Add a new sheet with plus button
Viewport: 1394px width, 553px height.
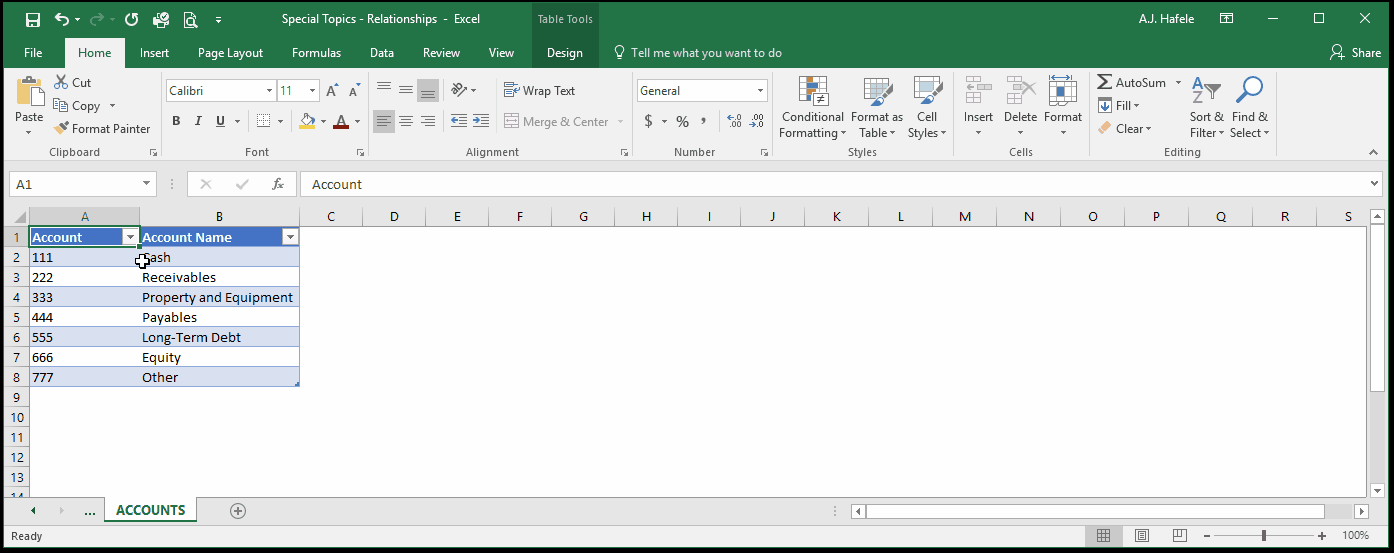238,510
